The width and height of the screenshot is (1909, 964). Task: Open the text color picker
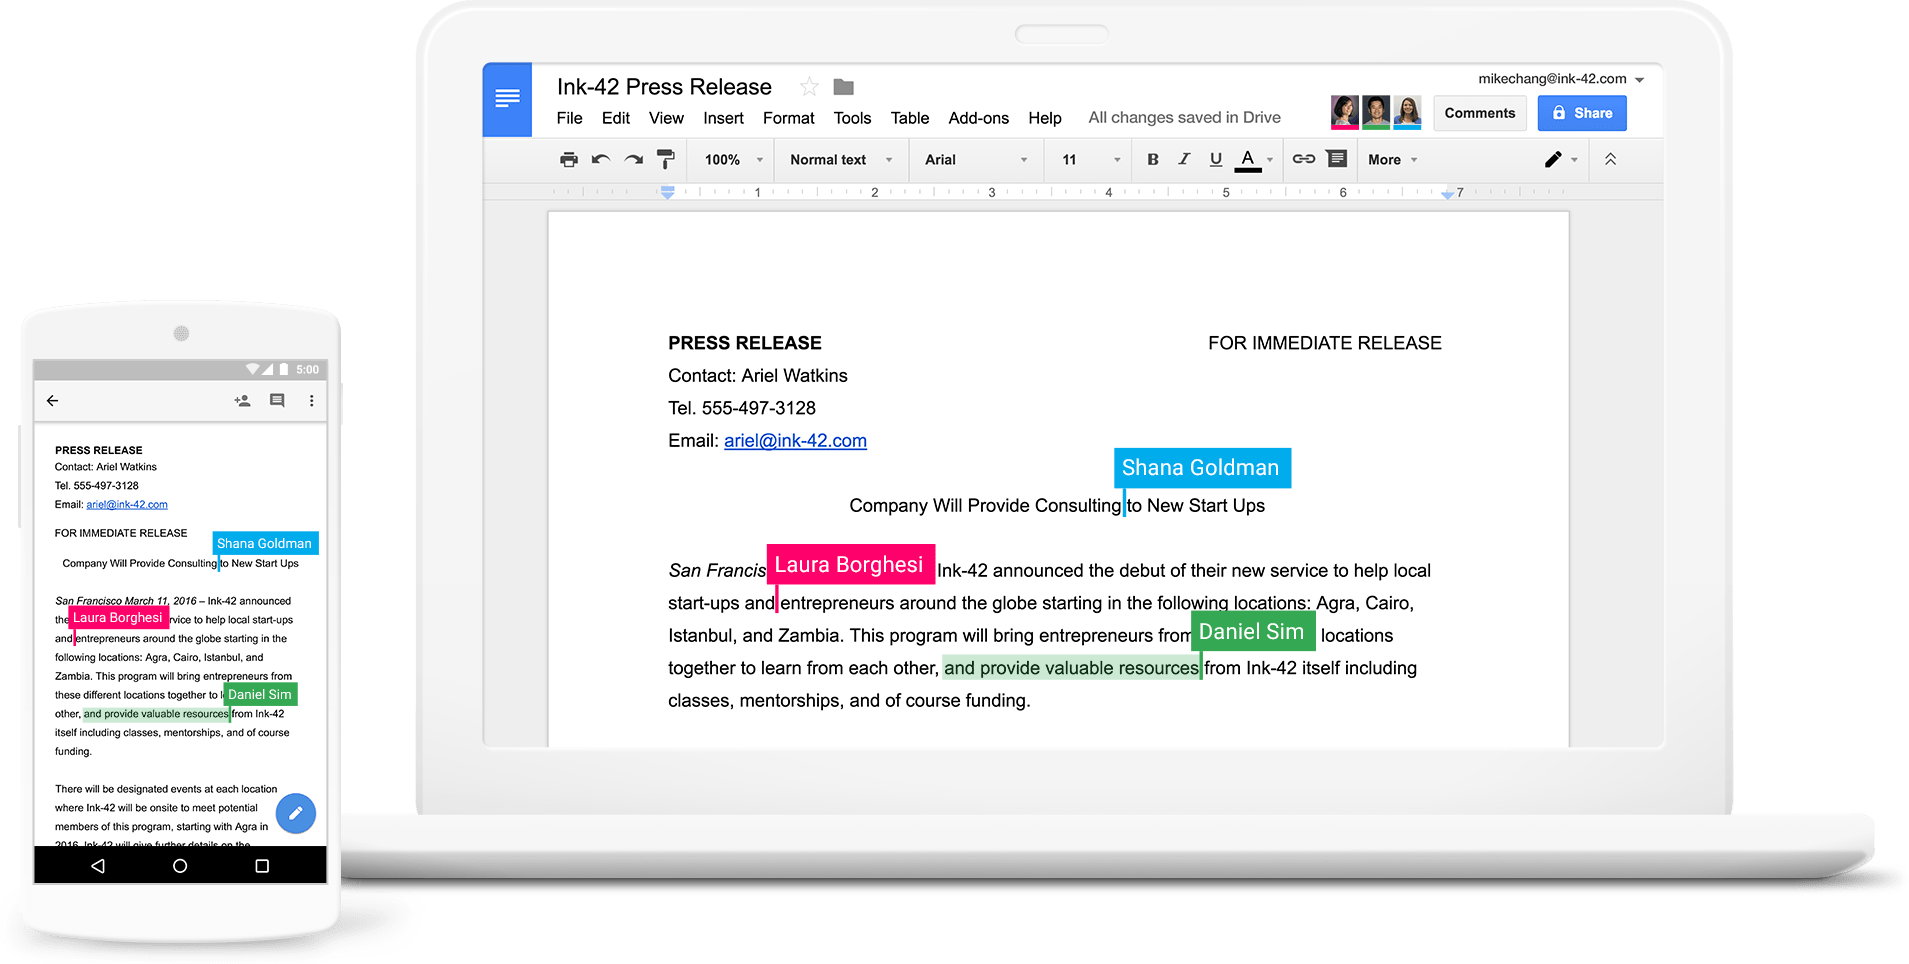pyautogui.click(x=1248, y=159)
